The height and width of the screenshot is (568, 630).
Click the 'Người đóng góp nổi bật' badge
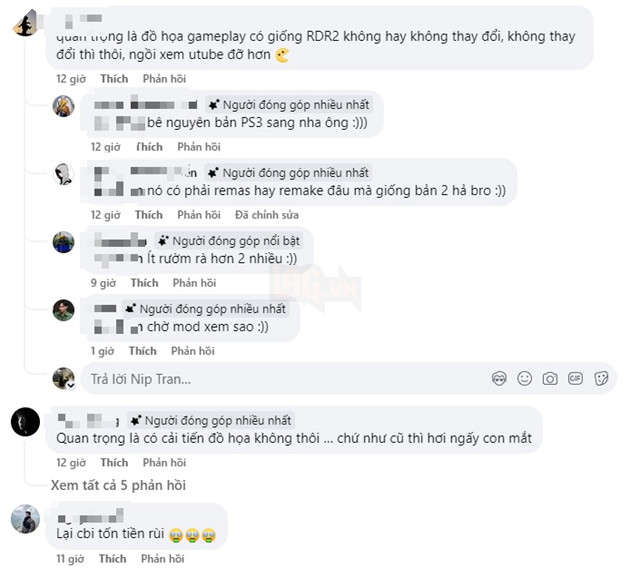(229, 241)
